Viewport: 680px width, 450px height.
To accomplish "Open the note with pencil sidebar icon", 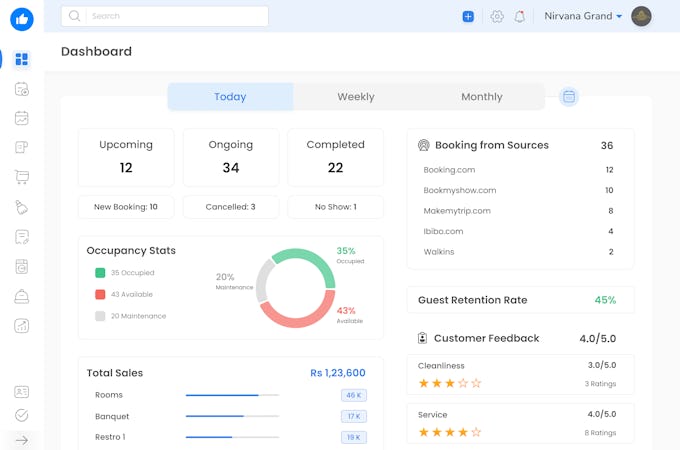I will point(22,237).
